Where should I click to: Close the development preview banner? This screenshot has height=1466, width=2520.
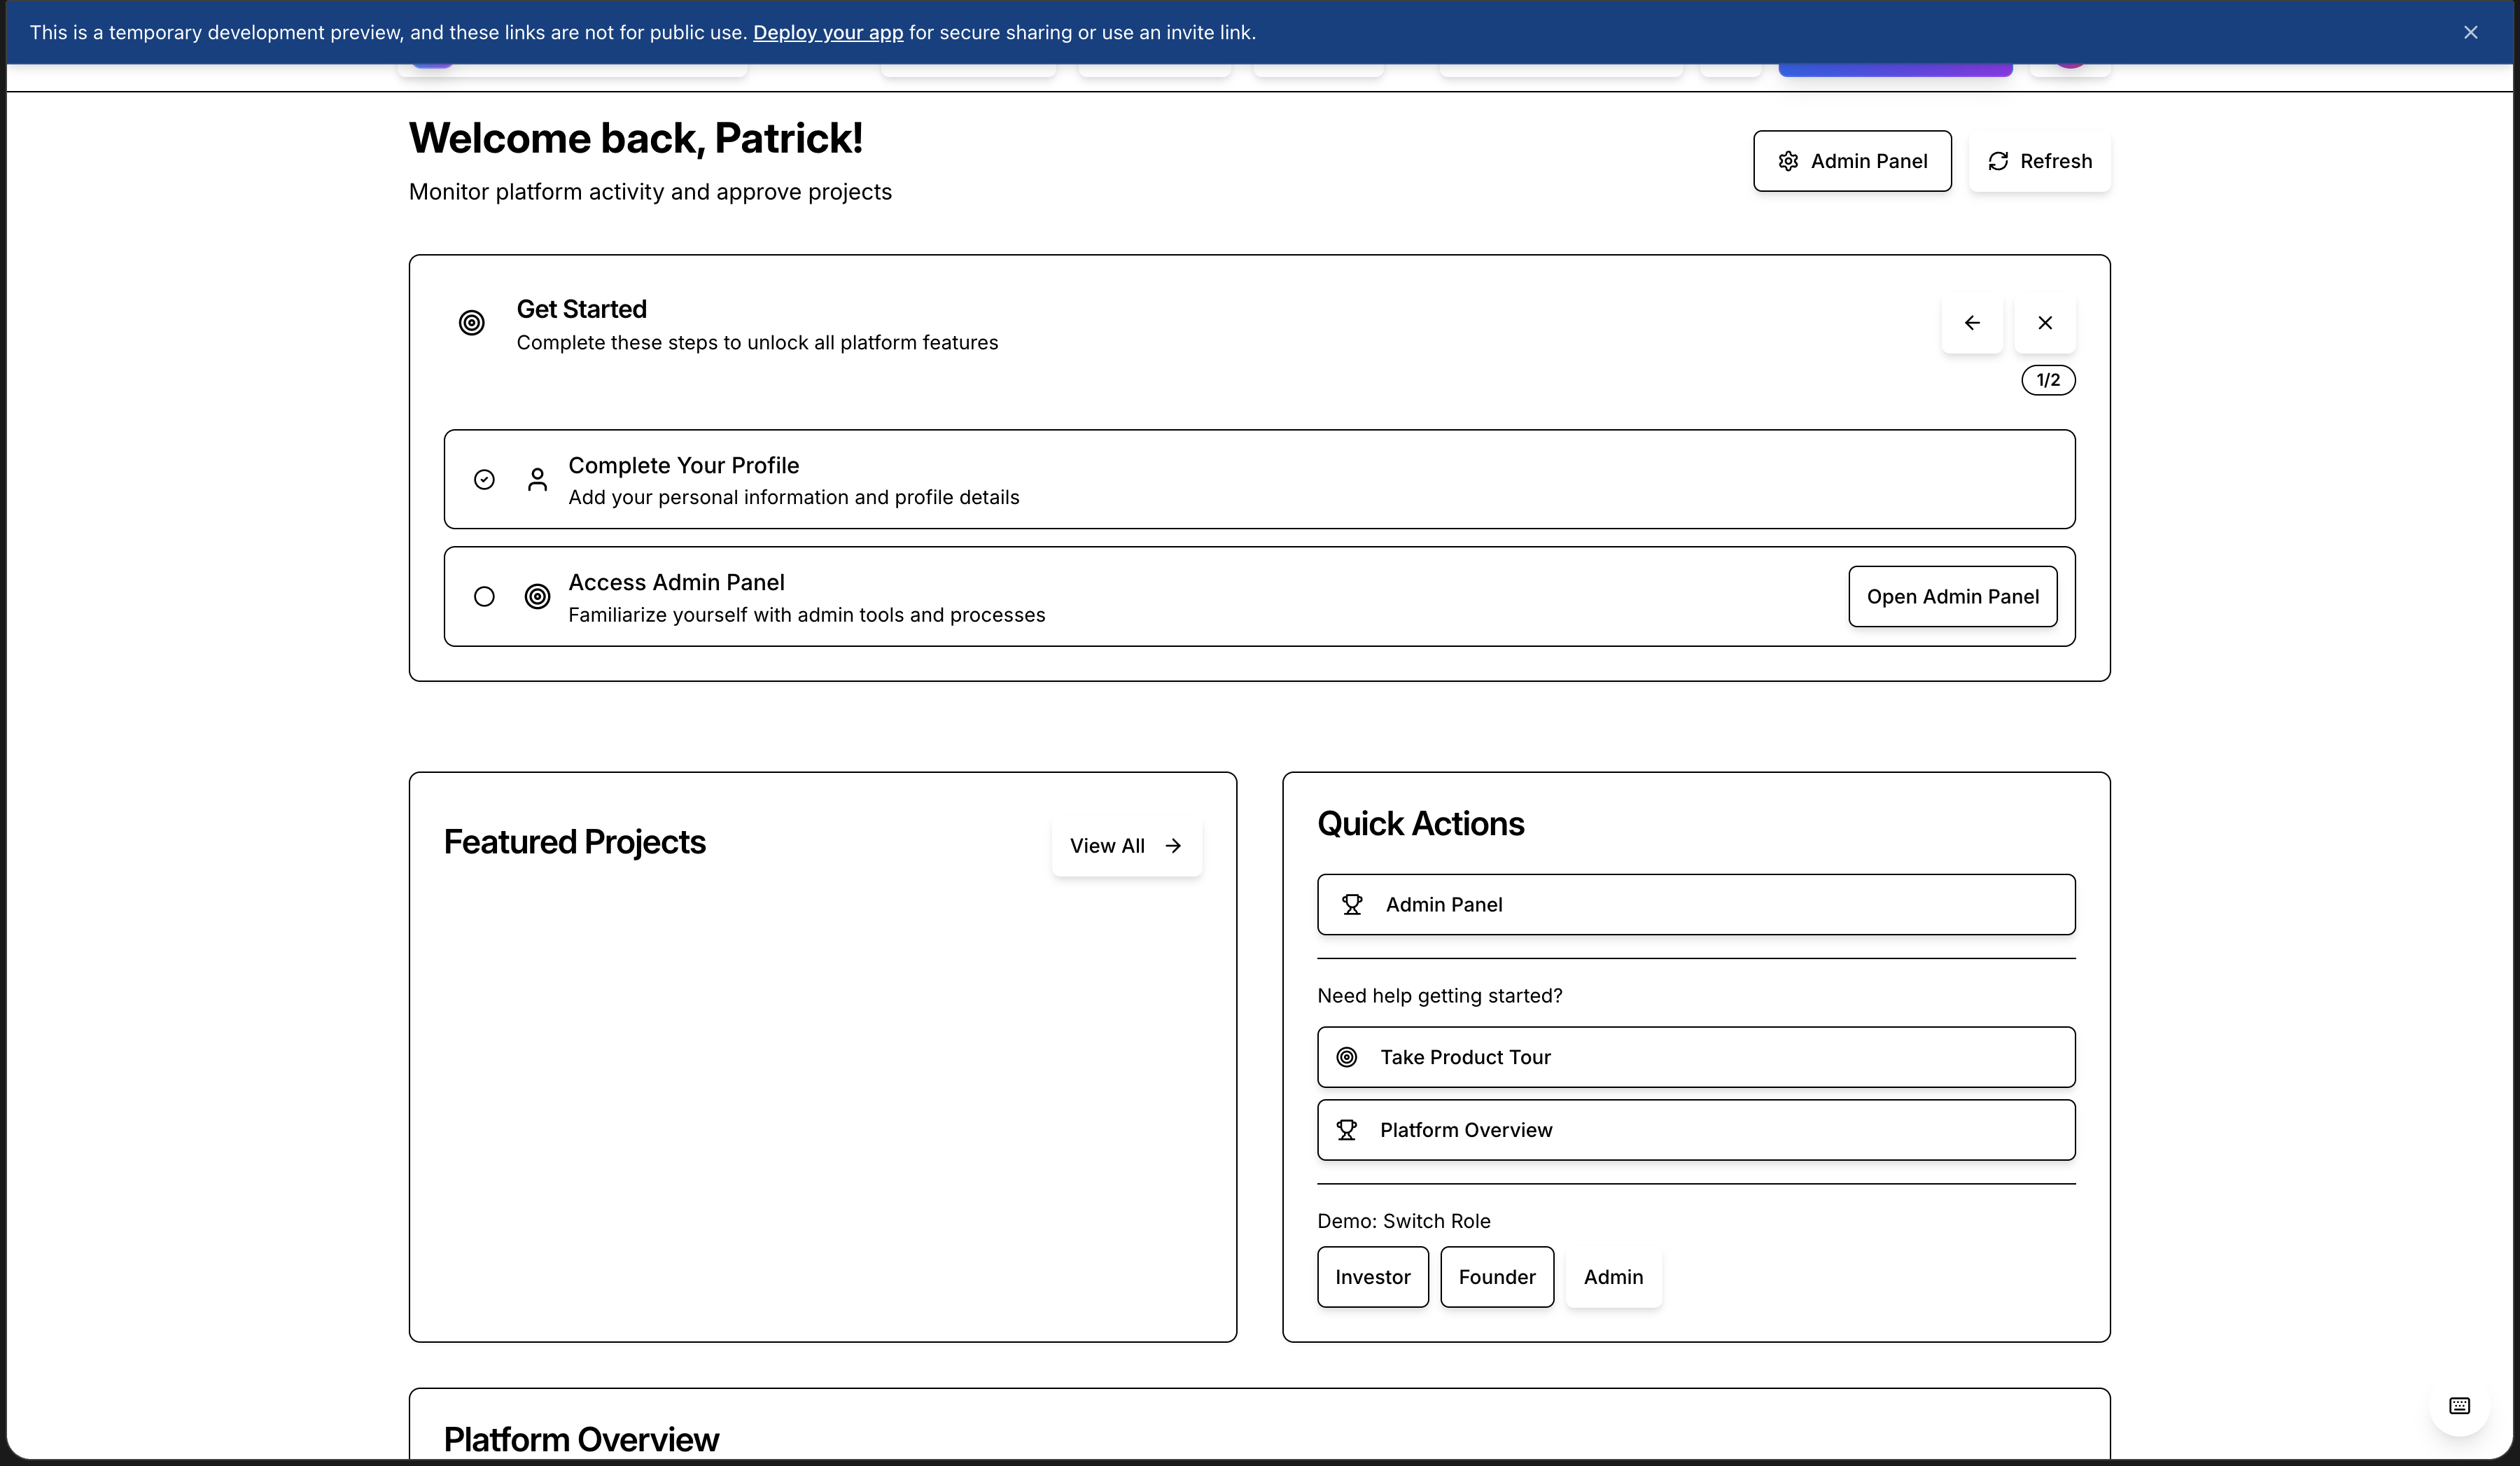pos(2471,32)
